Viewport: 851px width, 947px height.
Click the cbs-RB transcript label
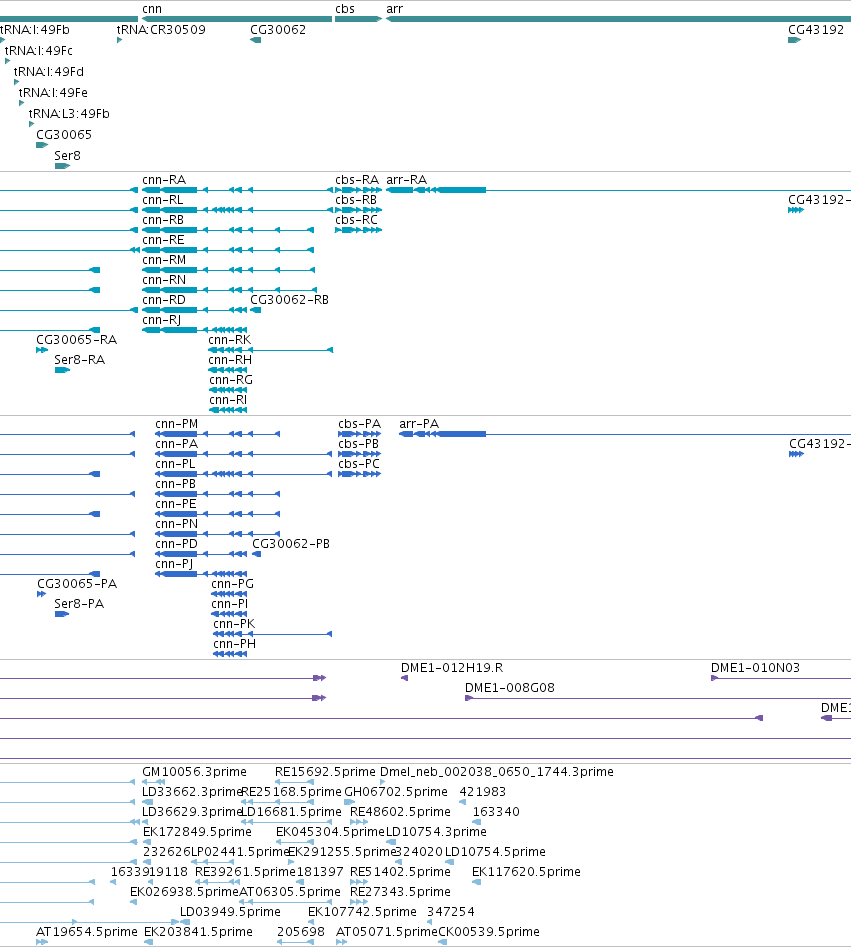pos(356,200)
